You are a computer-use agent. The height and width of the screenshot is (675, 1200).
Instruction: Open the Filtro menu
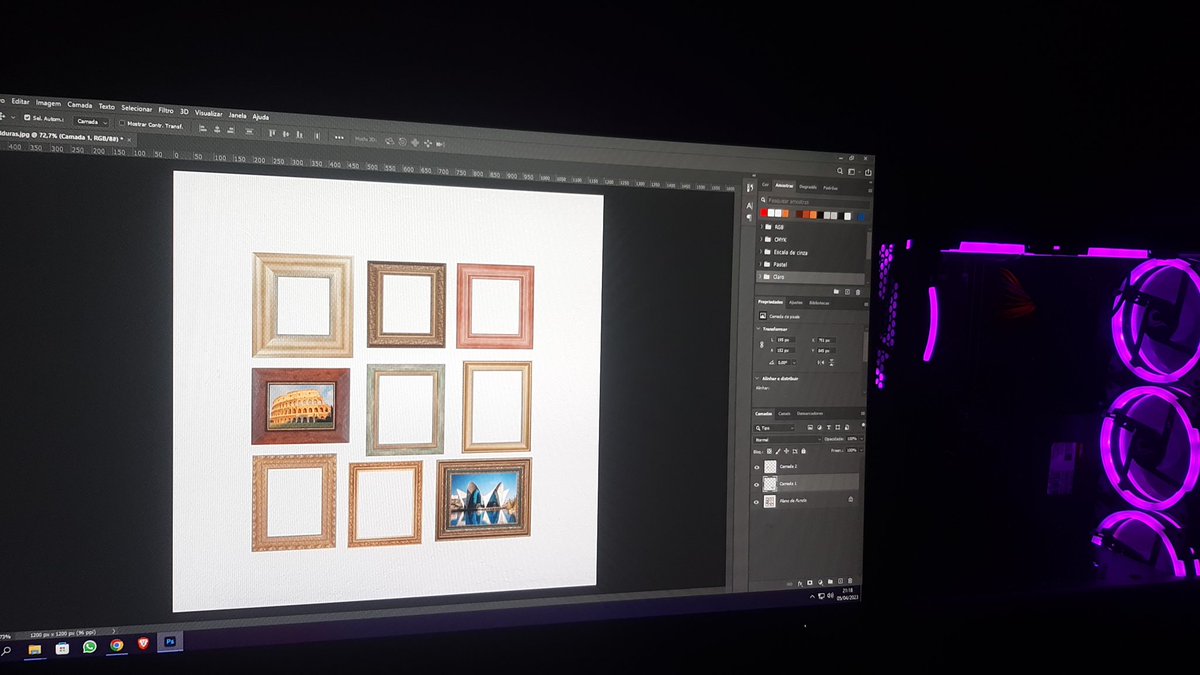167,111
